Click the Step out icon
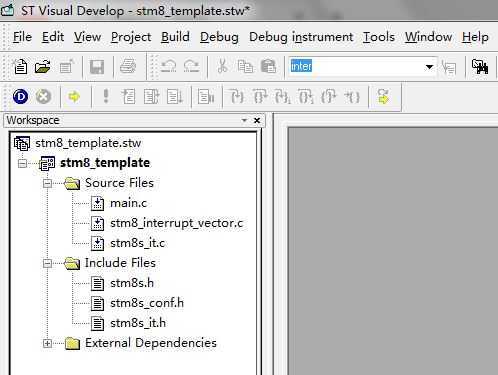This screenshot has height=375, width=498. 175,97
